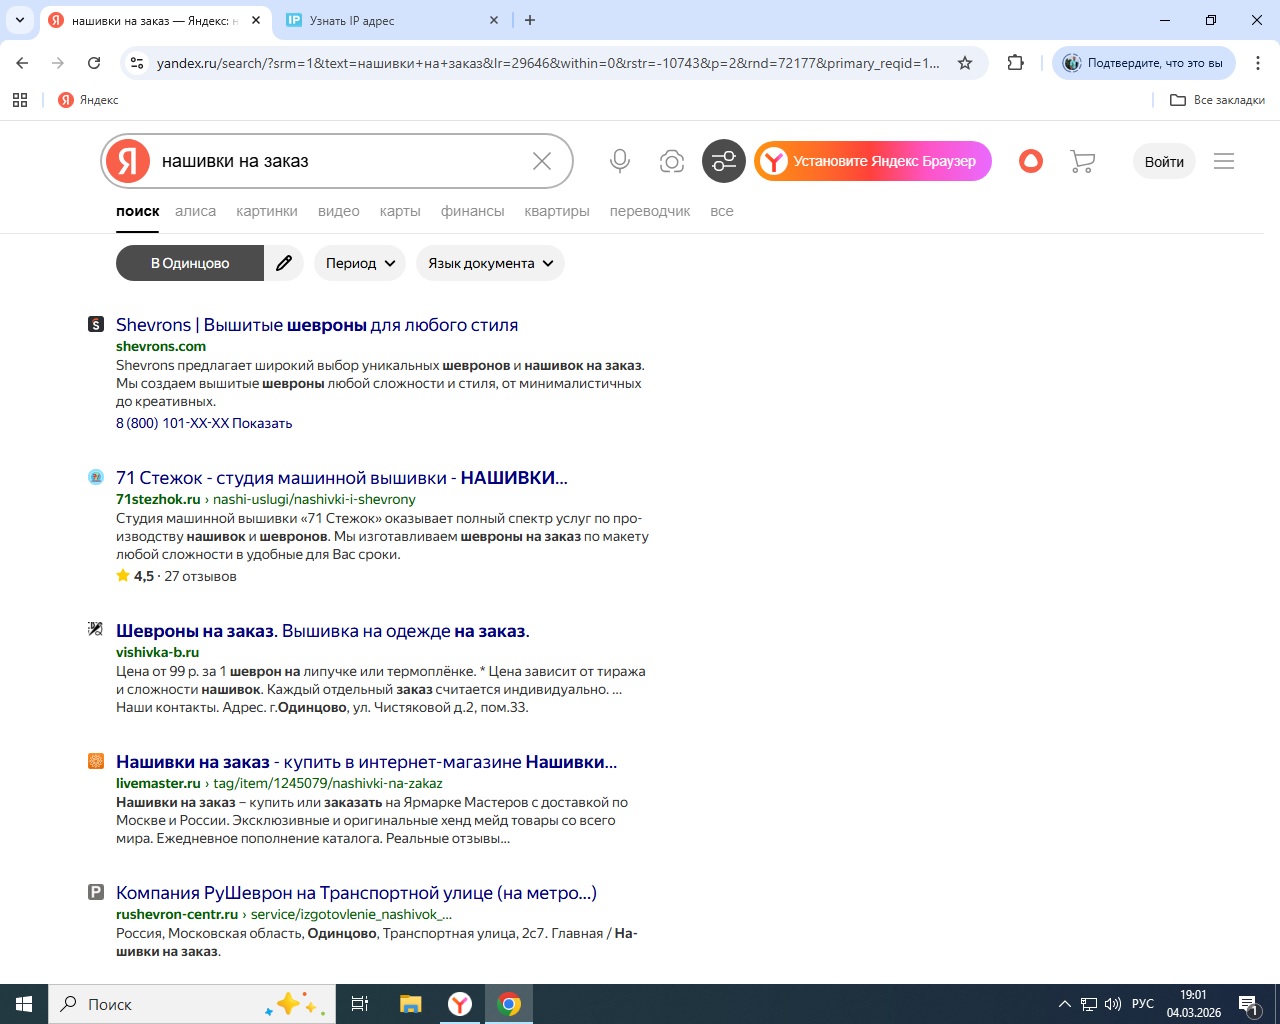Go back to the previous page
This screenshot has width=1280, height=1024.
point(22,63)
